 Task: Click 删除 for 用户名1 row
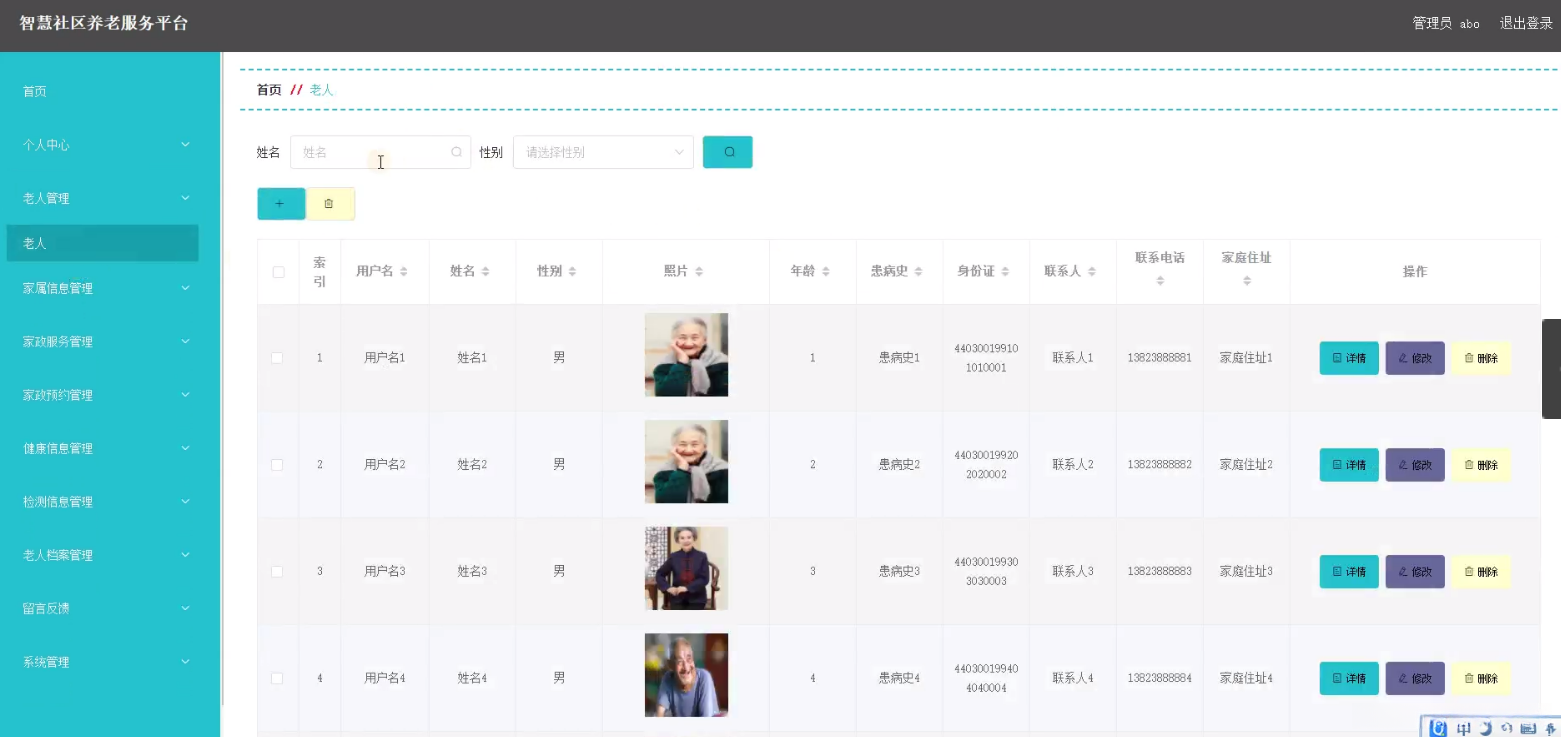(1481, 358)
